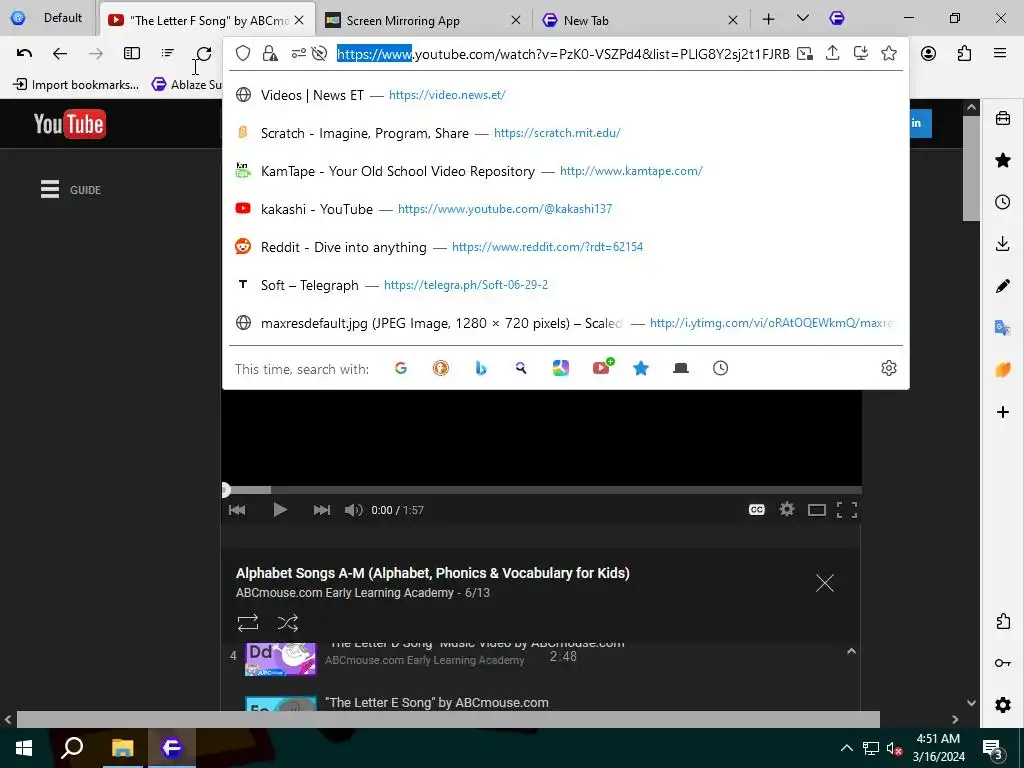
Task: Open the translate icon in sidebar
Action: [x=1003, y=328]
